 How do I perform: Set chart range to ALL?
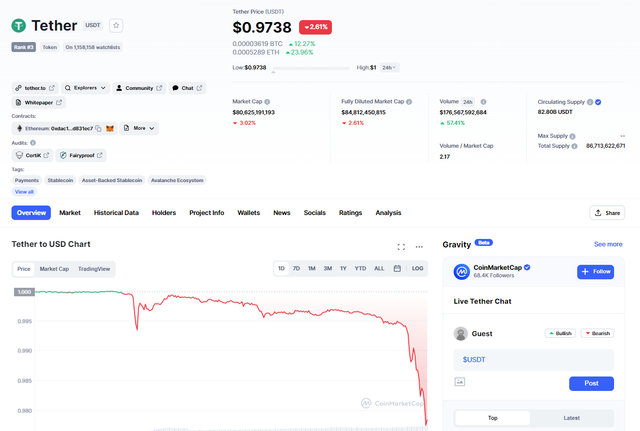click(x=379, y=269)
